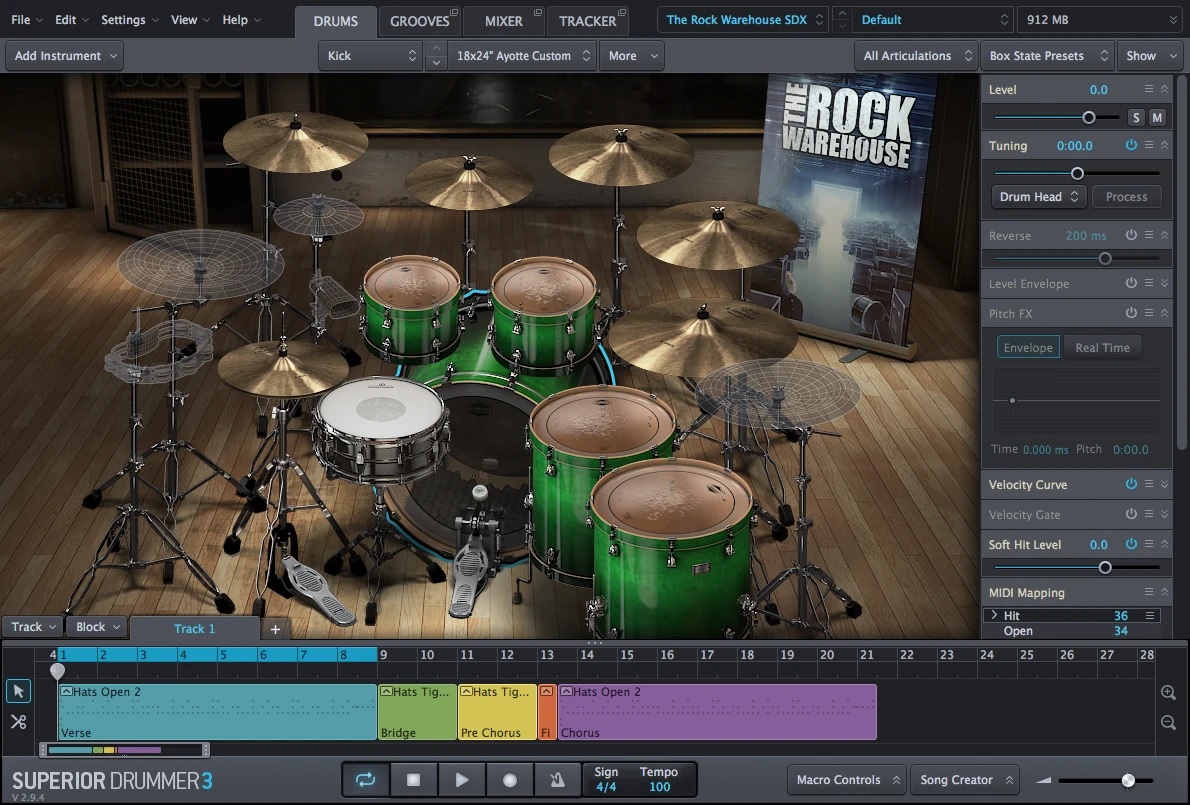Open the Show dropdown

1150,55
